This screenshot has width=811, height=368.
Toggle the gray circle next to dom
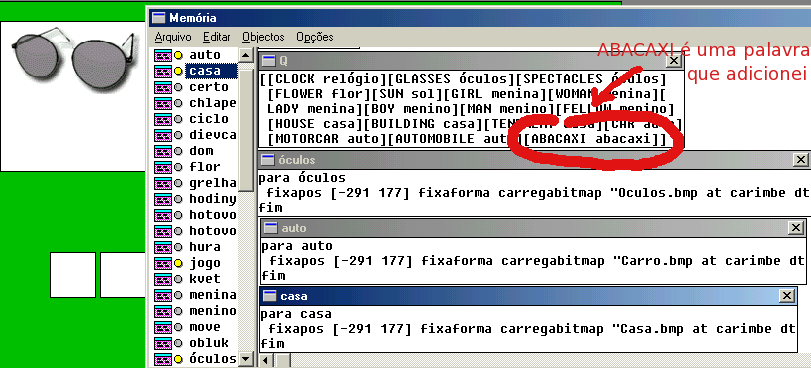pyautogui.click(x=178, y=151)
